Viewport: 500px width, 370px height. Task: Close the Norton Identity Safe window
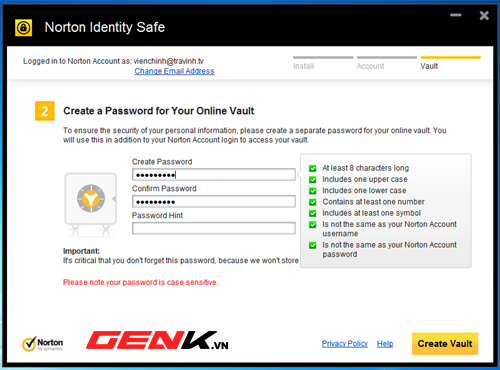coord(484,15)
